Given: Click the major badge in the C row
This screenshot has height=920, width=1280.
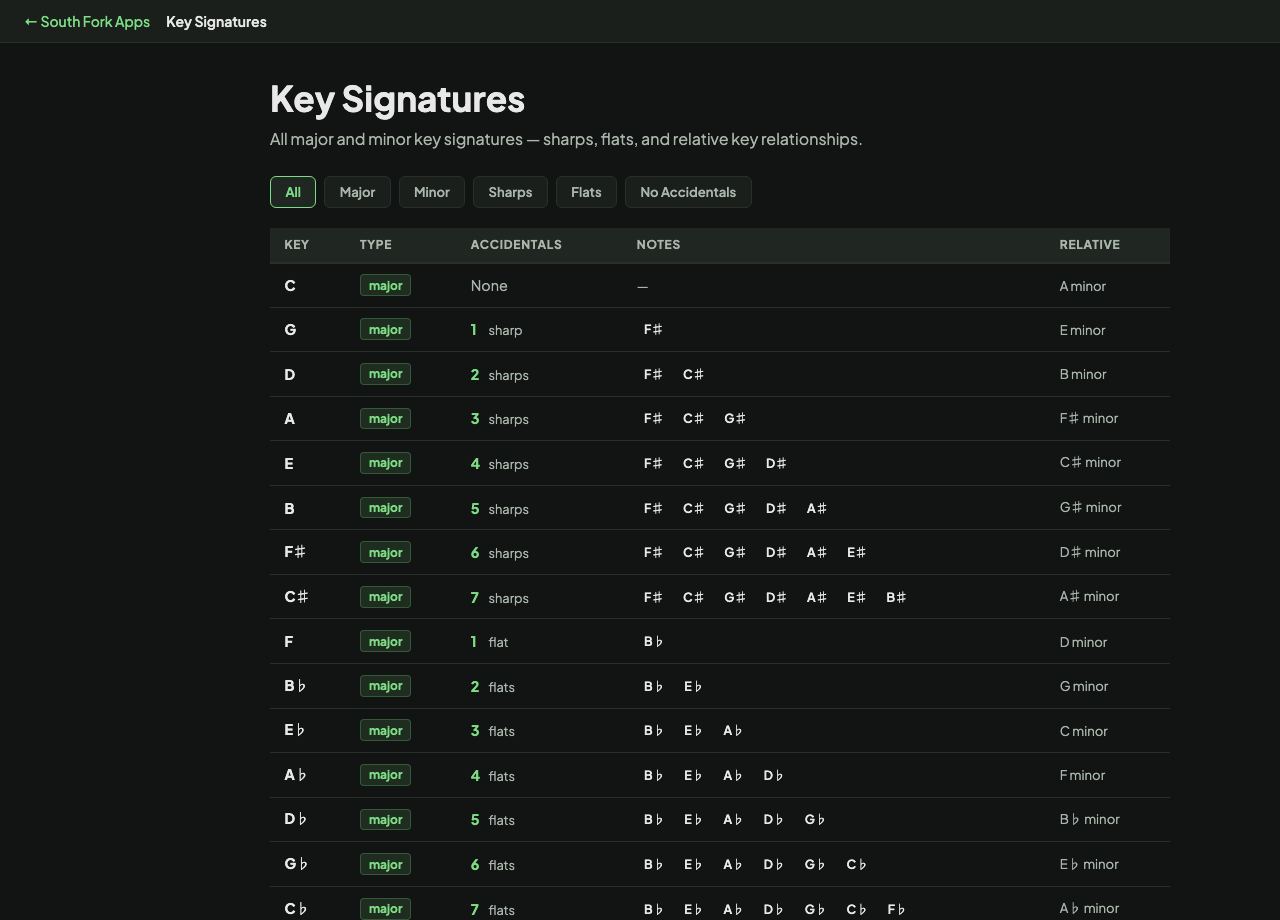Looking at the screenshot, I should (385, 285).
